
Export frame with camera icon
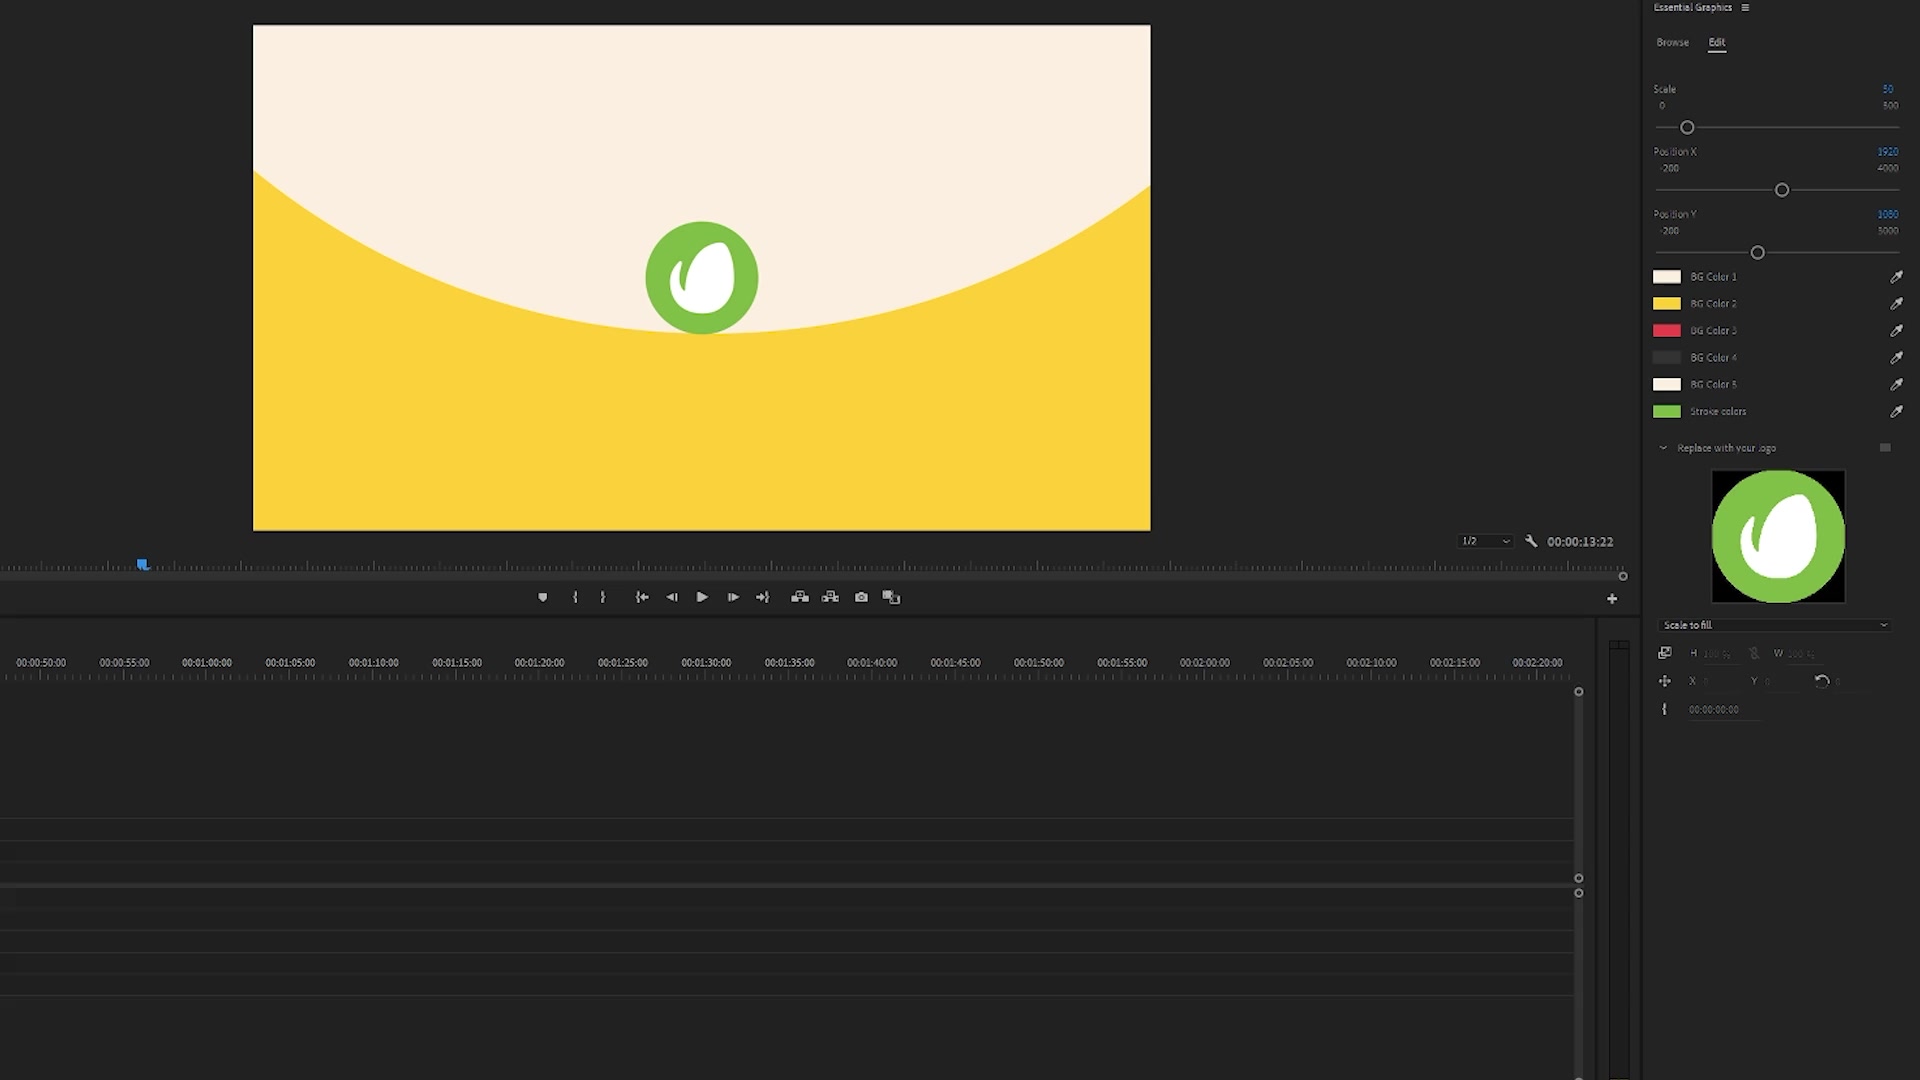(x=861, y=597)
